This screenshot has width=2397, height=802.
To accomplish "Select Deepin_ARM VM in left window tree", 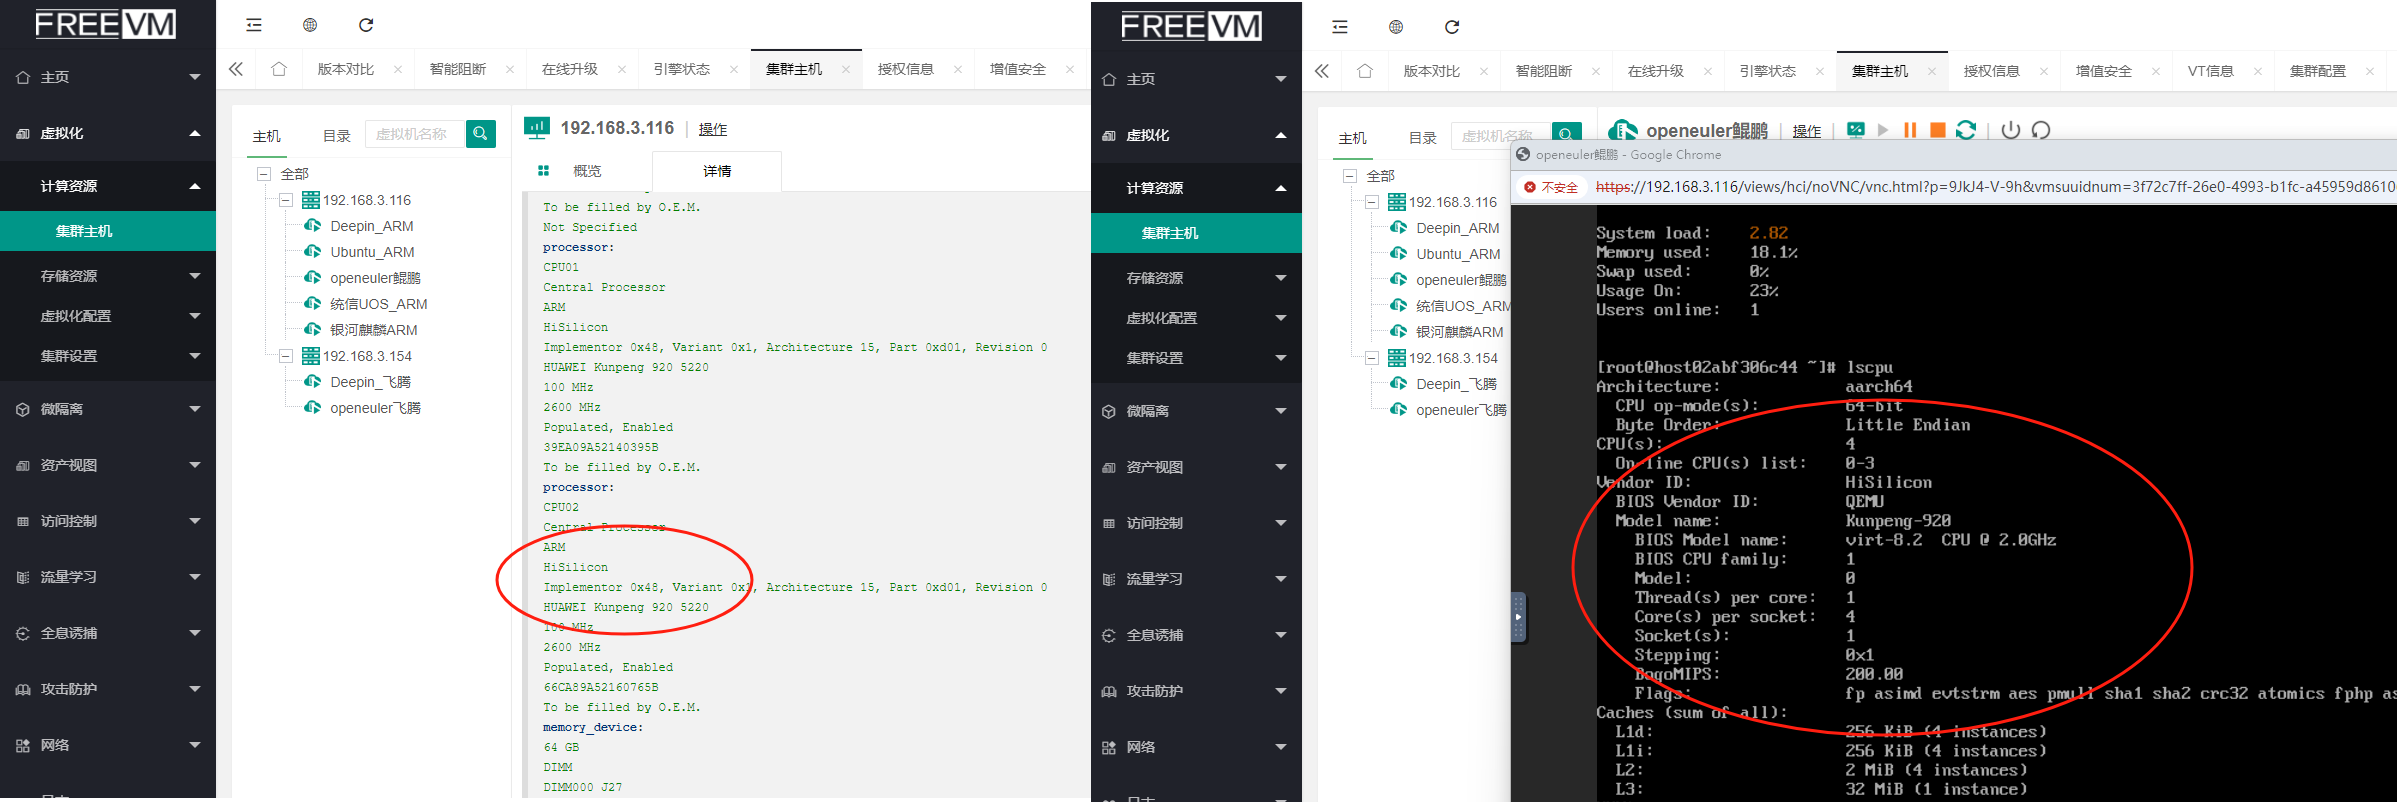I will point(372,226).
